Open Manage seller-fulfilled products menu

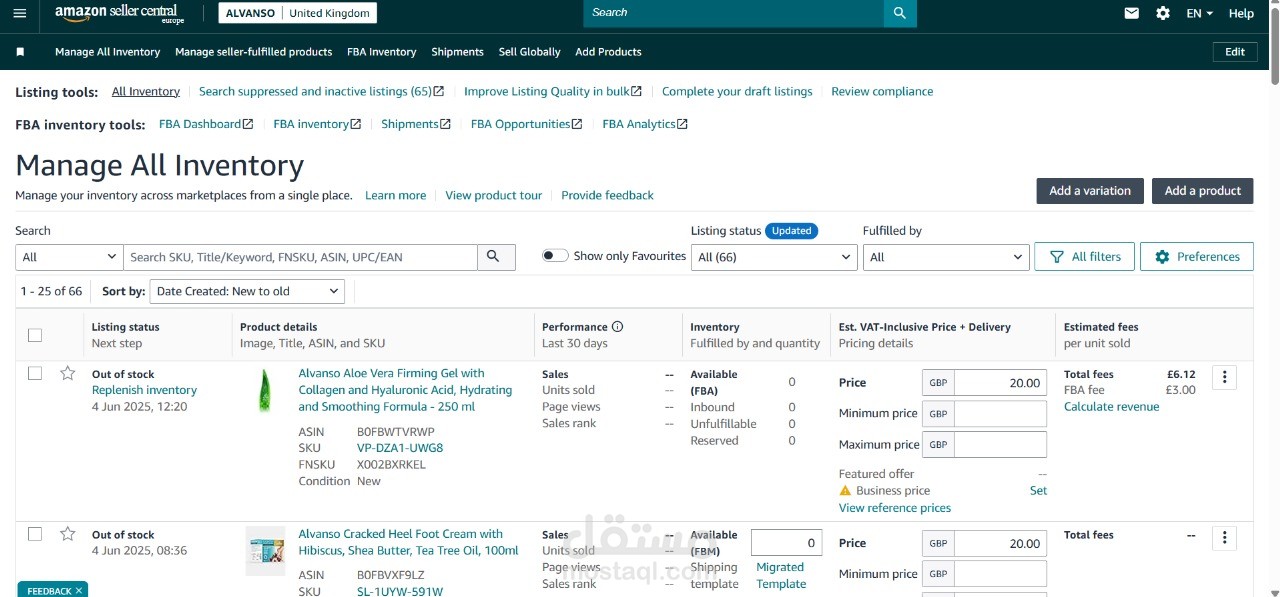[x=253, y=52]
